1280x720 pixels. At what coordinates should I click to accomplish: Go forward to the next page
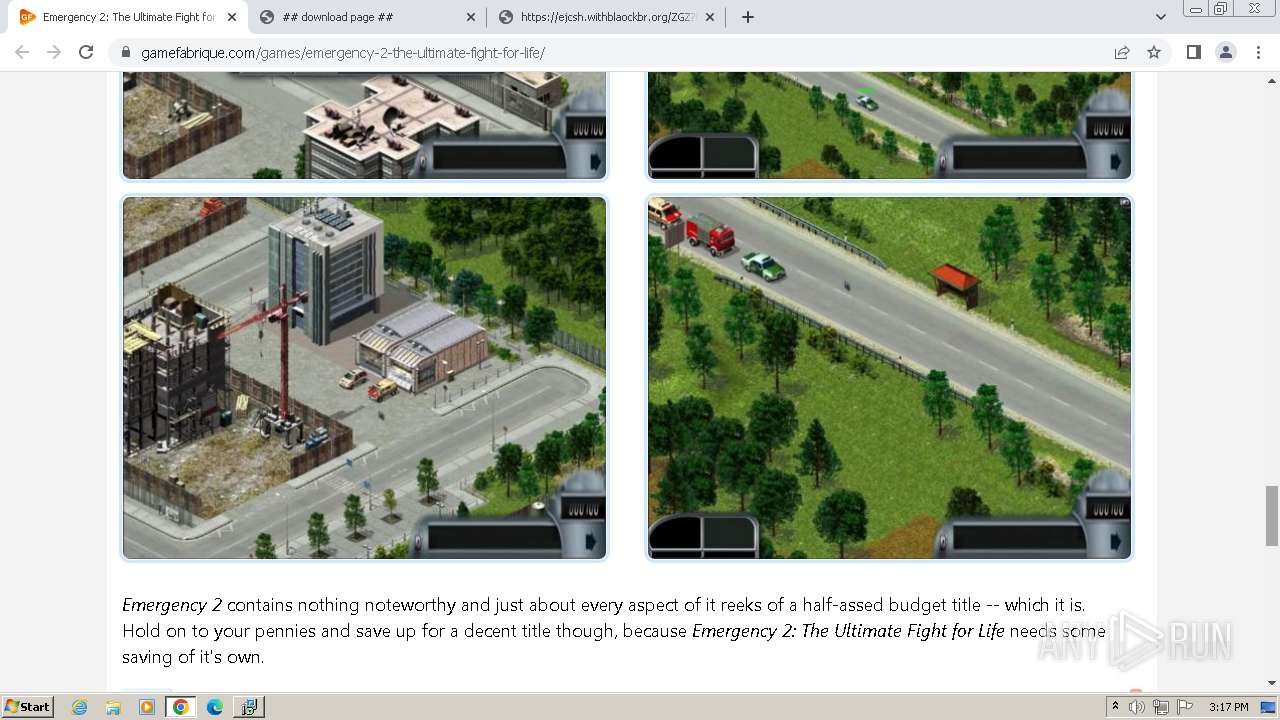point(54,52)
